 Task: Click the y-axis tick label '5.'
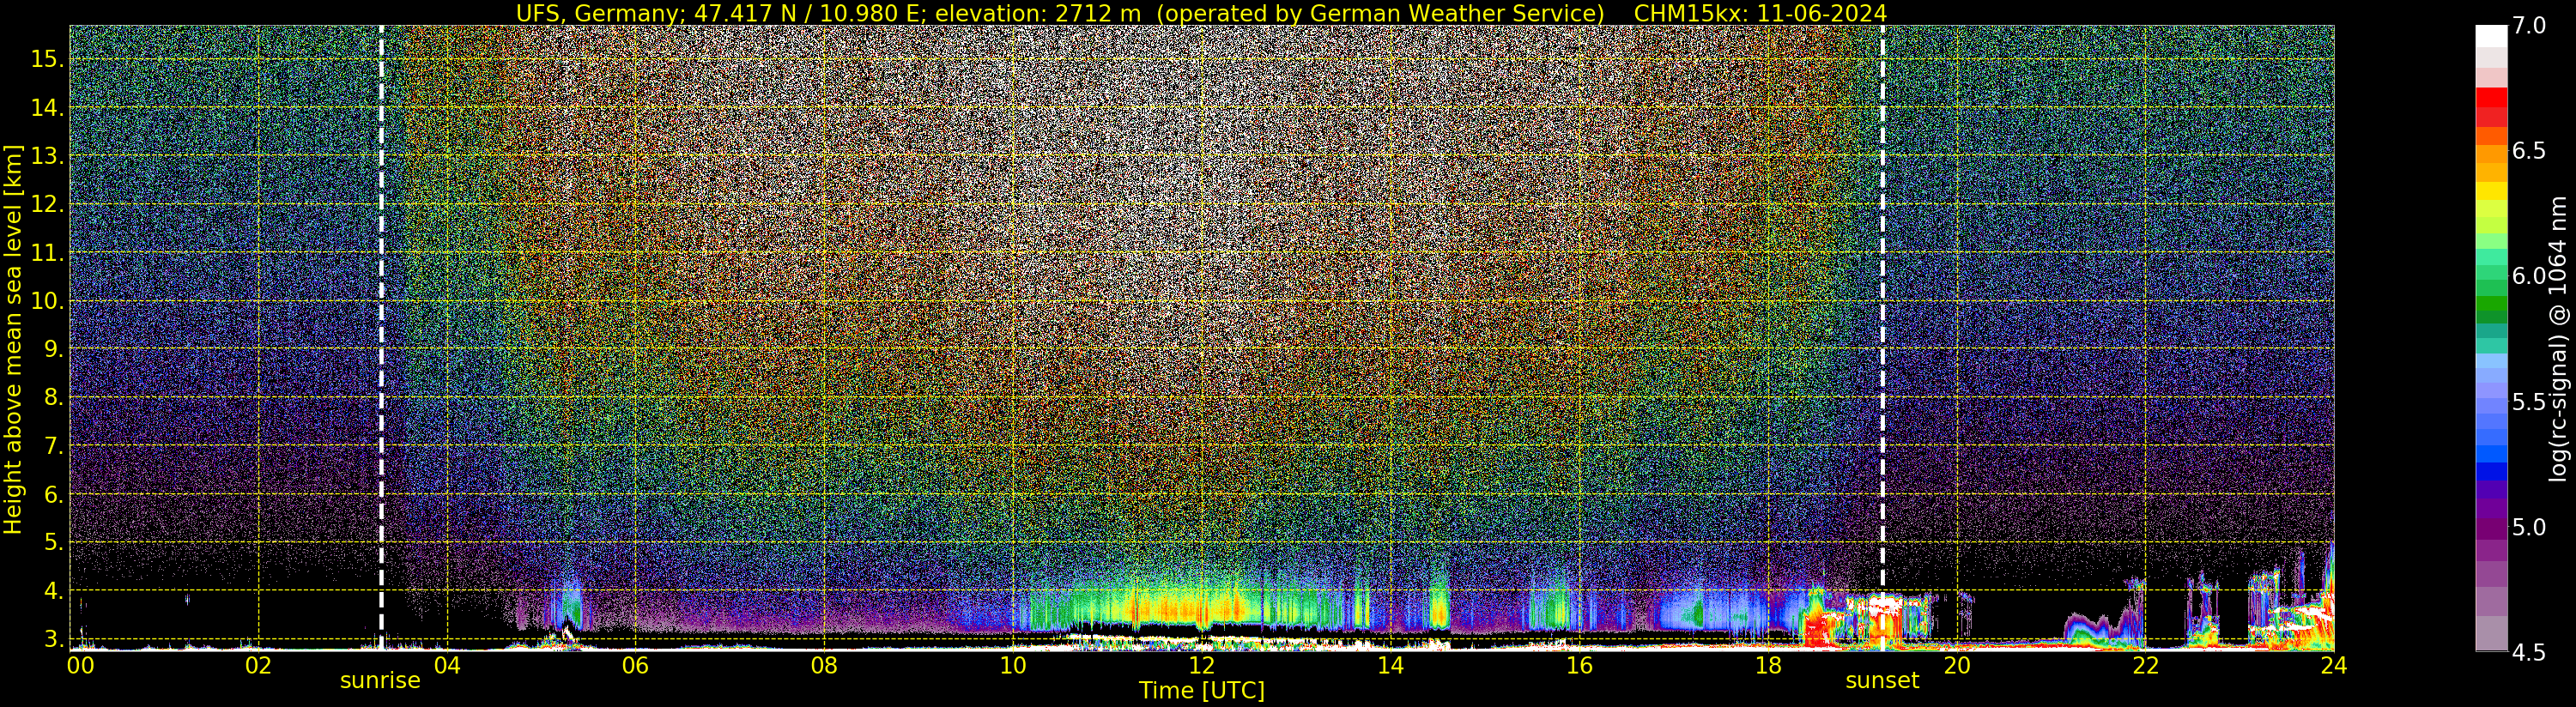[x=54, y=542]
